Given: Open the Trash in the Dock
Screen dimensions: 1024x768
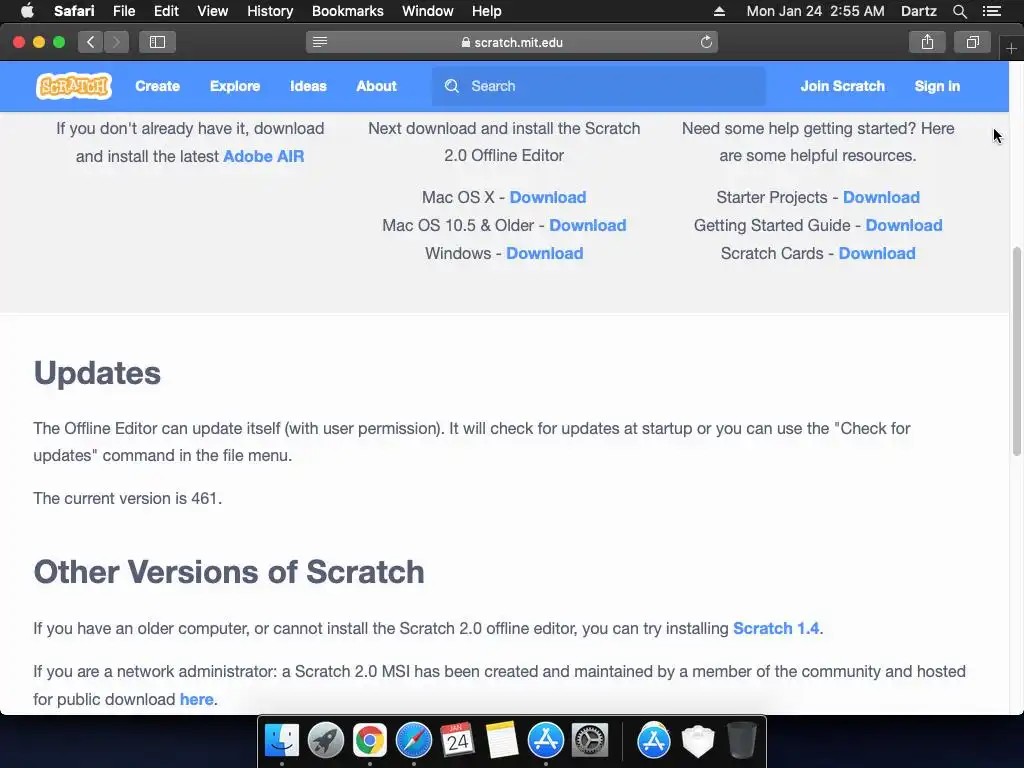Looking at the screenshot, I should (742, 741).
